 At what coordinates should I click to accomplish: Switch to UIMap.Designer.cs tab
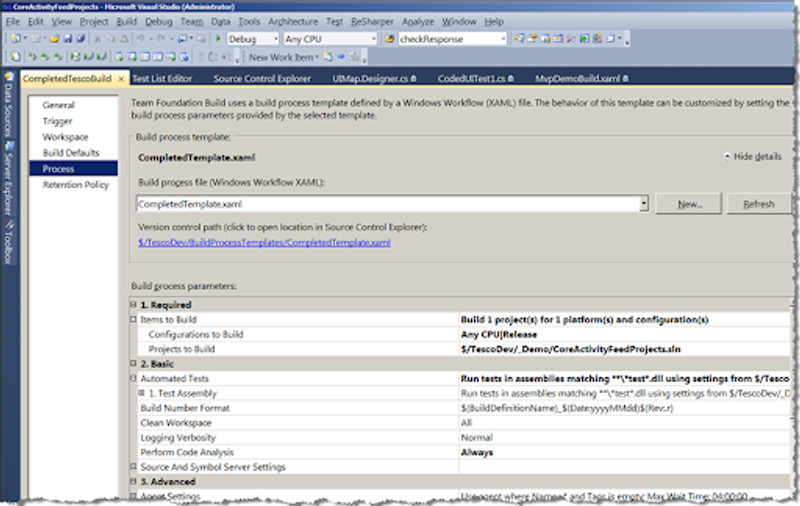374,79
